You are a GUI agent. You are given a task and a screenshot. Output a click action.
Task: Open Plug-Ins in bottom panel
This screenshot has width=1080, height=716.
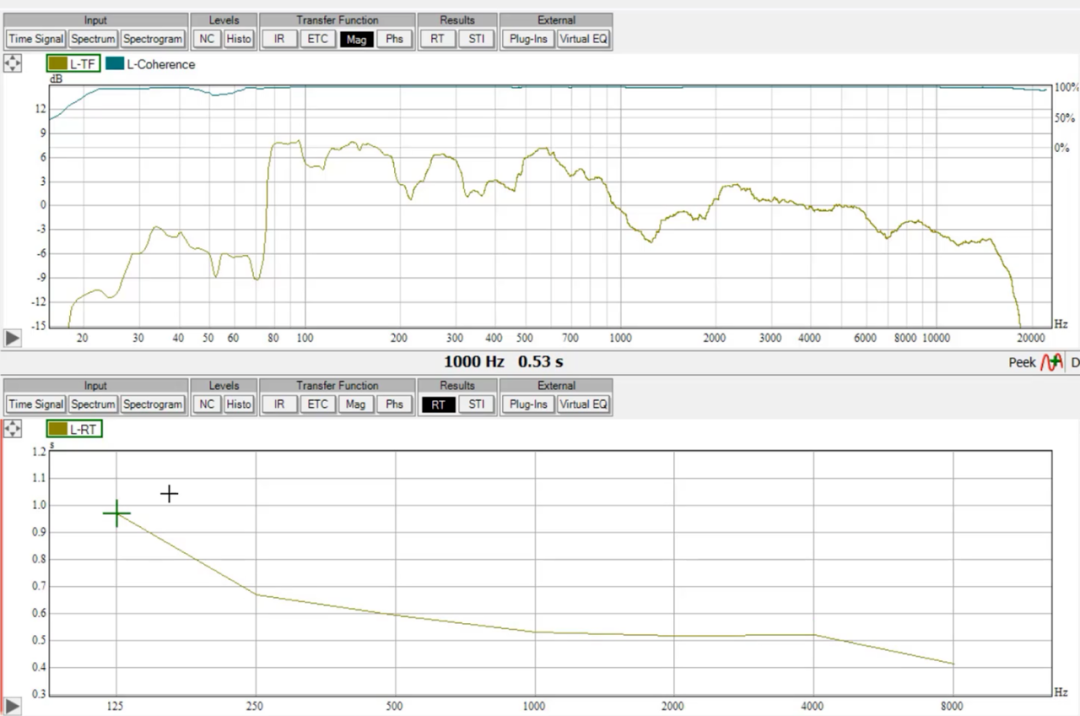pyautogui.click(x=528, y=405)
